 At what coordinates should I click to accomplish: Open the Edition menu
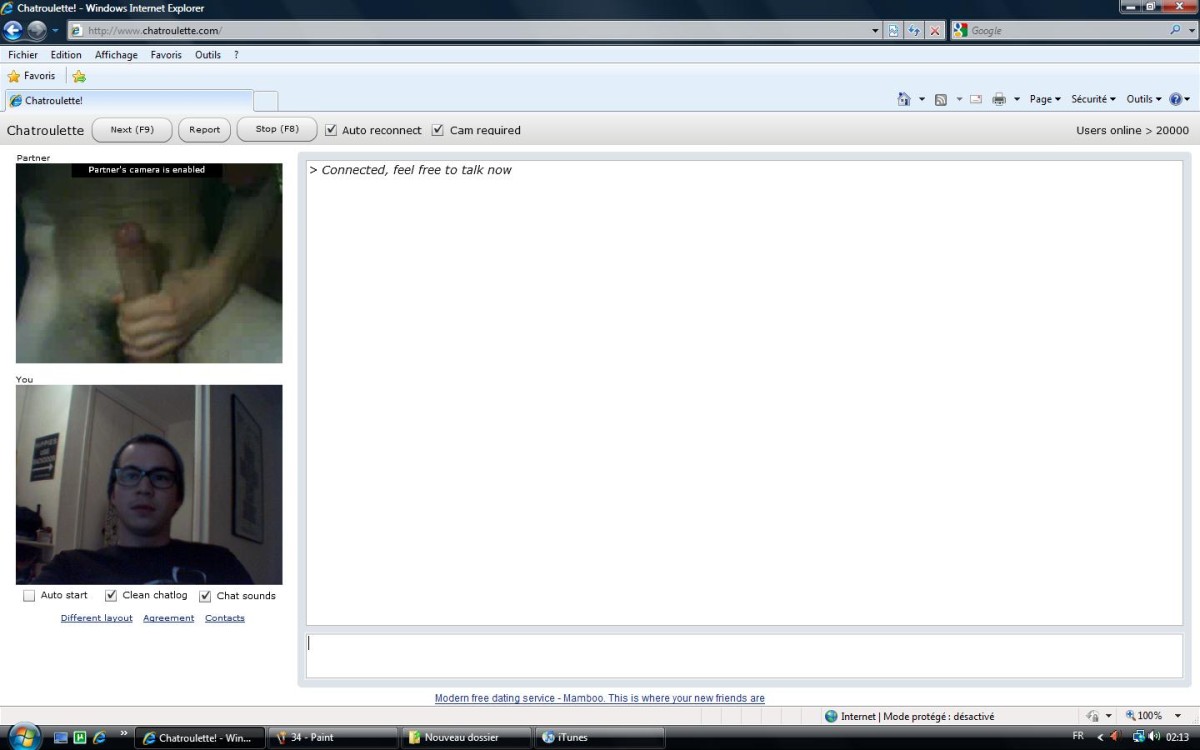coord(66,55)
